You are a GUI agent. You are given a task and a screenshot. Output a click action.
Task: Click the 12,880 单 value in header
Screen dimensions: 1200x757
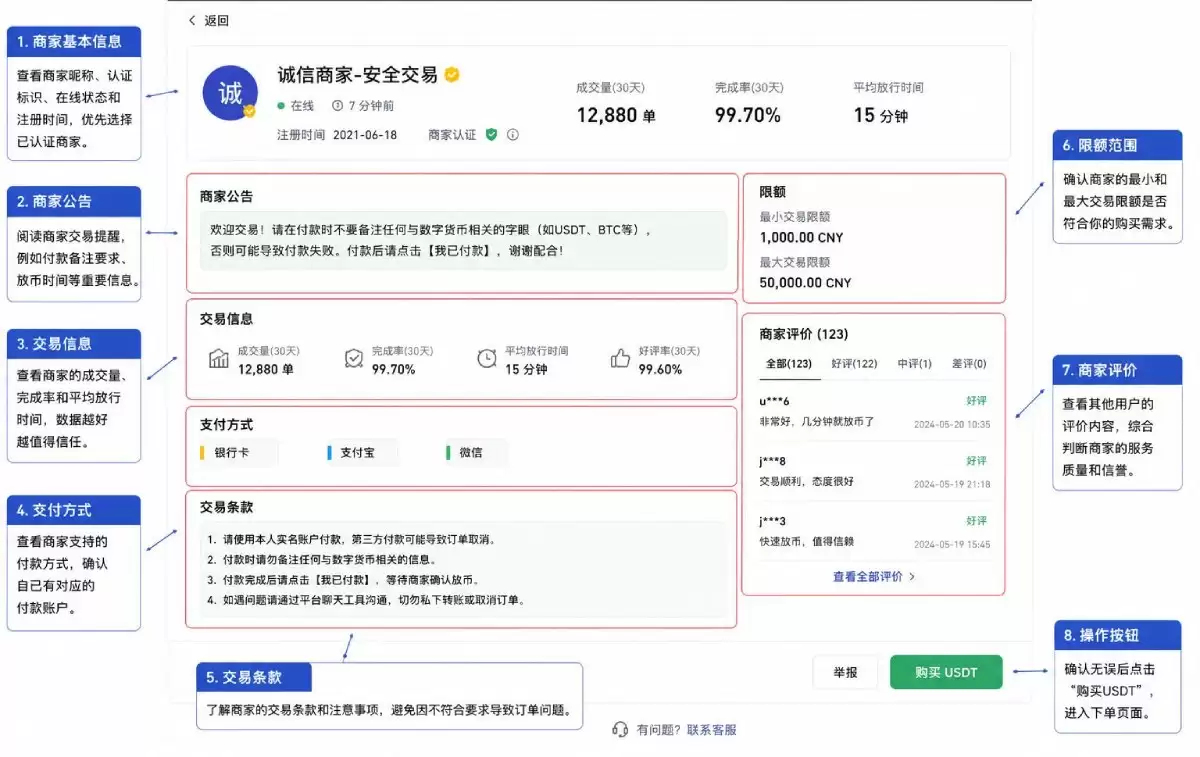(616, 115)
